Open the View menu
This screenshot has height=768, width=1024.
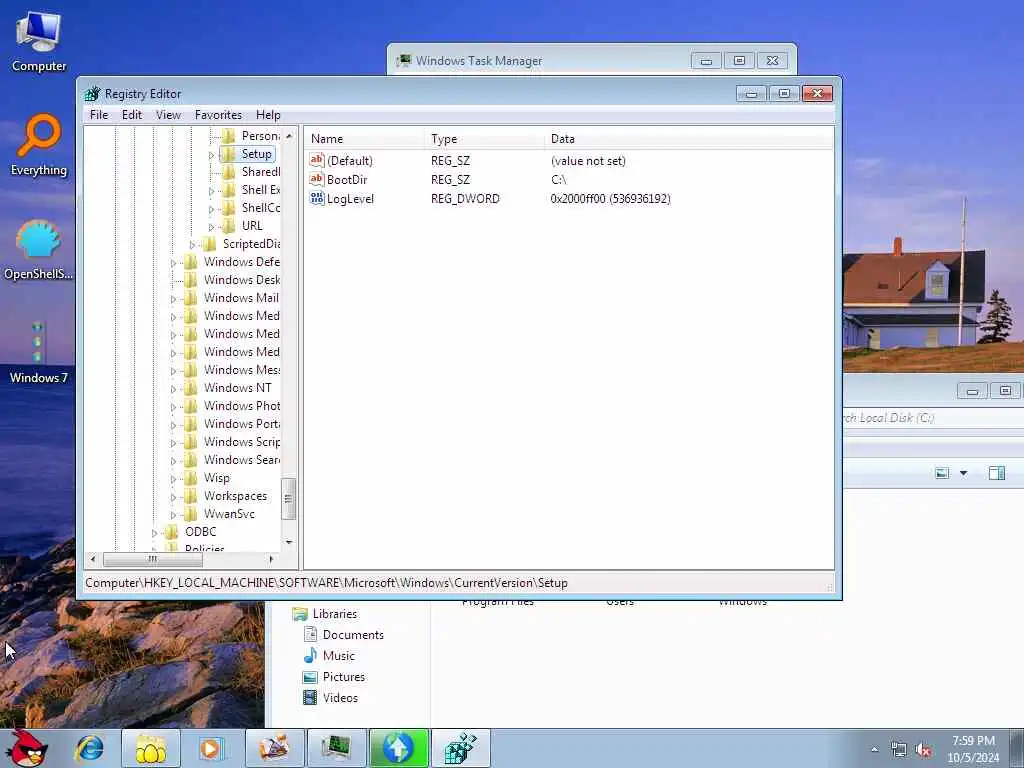pyautogui.click(x=168, y=115)
